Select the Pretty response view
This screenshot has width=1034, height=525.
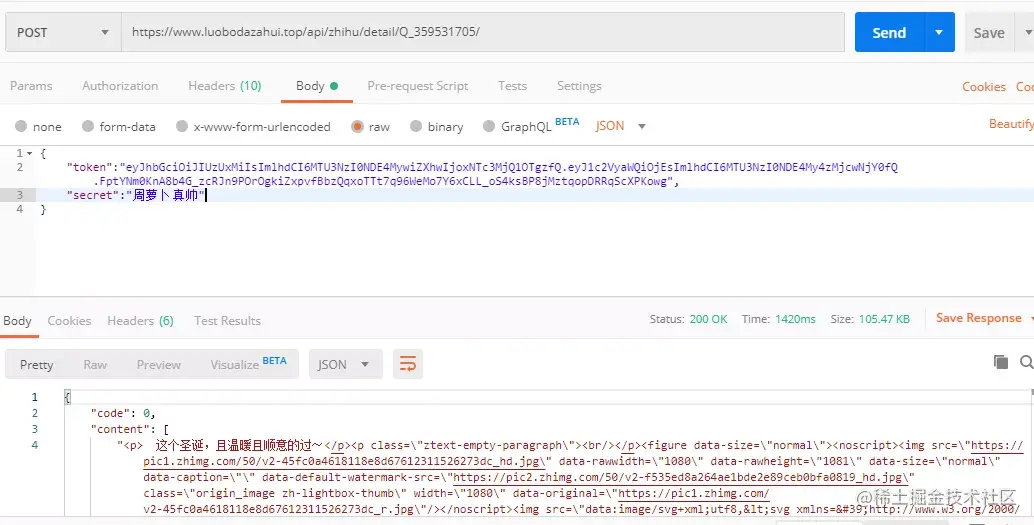coord(36,365)
